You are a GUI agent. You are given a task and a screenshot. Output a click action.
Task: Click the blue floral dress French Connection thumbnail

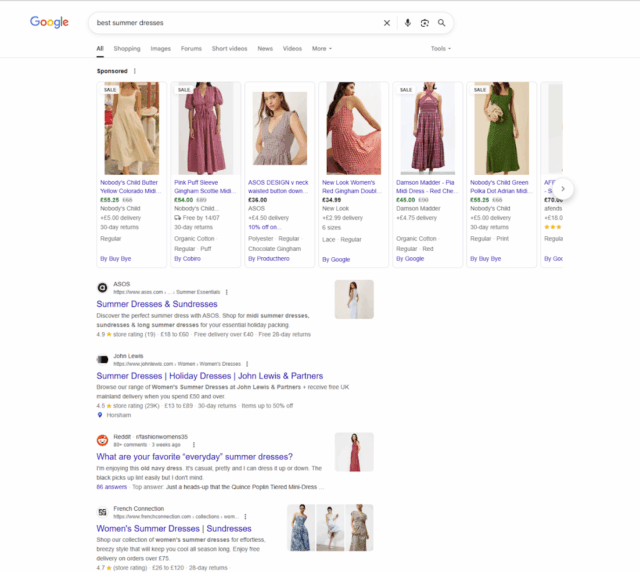301,528
